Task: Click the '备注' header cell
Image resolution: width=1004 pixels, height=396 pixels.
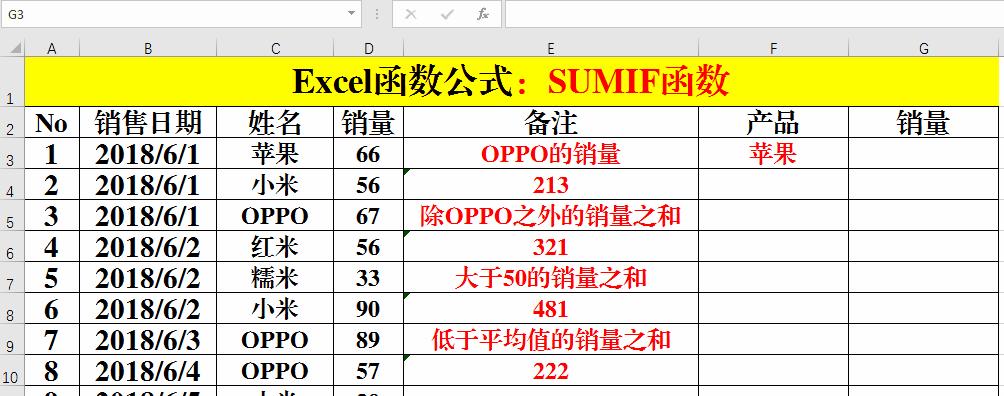Action: click(551, 122)
